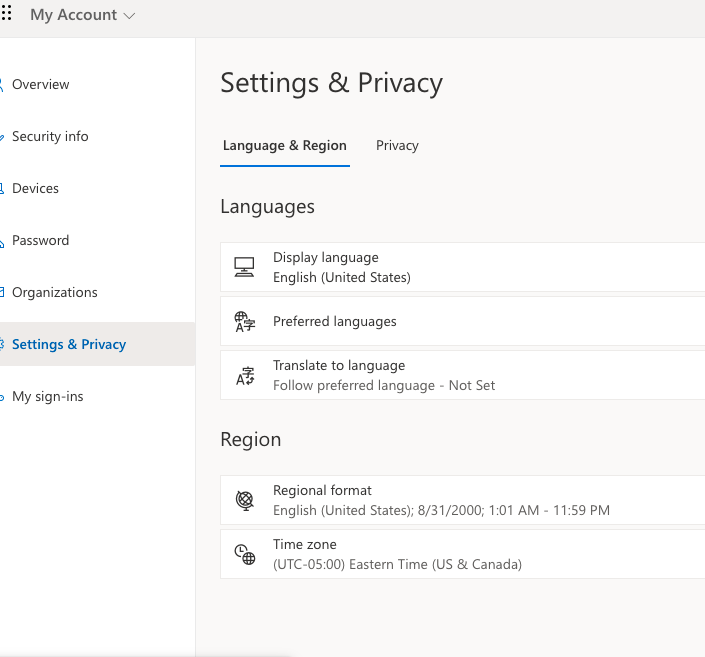This screenshot has height=657, width=705.
Task: Open Devices from the sidebar
Action: pyautogui.click(x=35, y=189)
